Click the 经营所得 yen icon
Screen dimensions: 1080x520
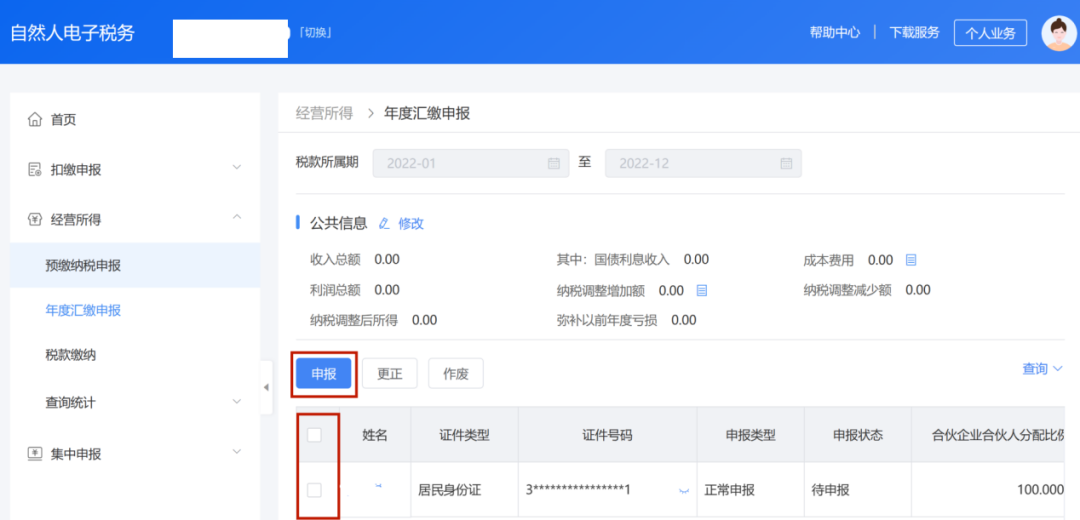pyautogui.click(x=34, y=220)
